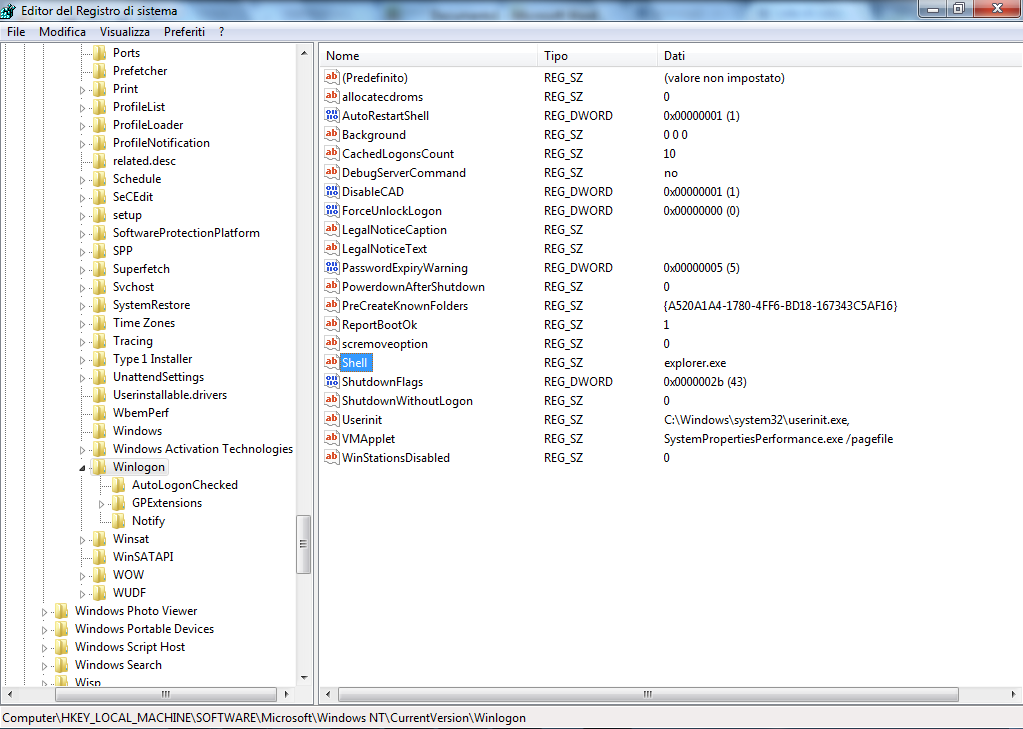Click the DisableCAD binary value icon
This screenshot has height=729, width=1023.
(331, 191)
